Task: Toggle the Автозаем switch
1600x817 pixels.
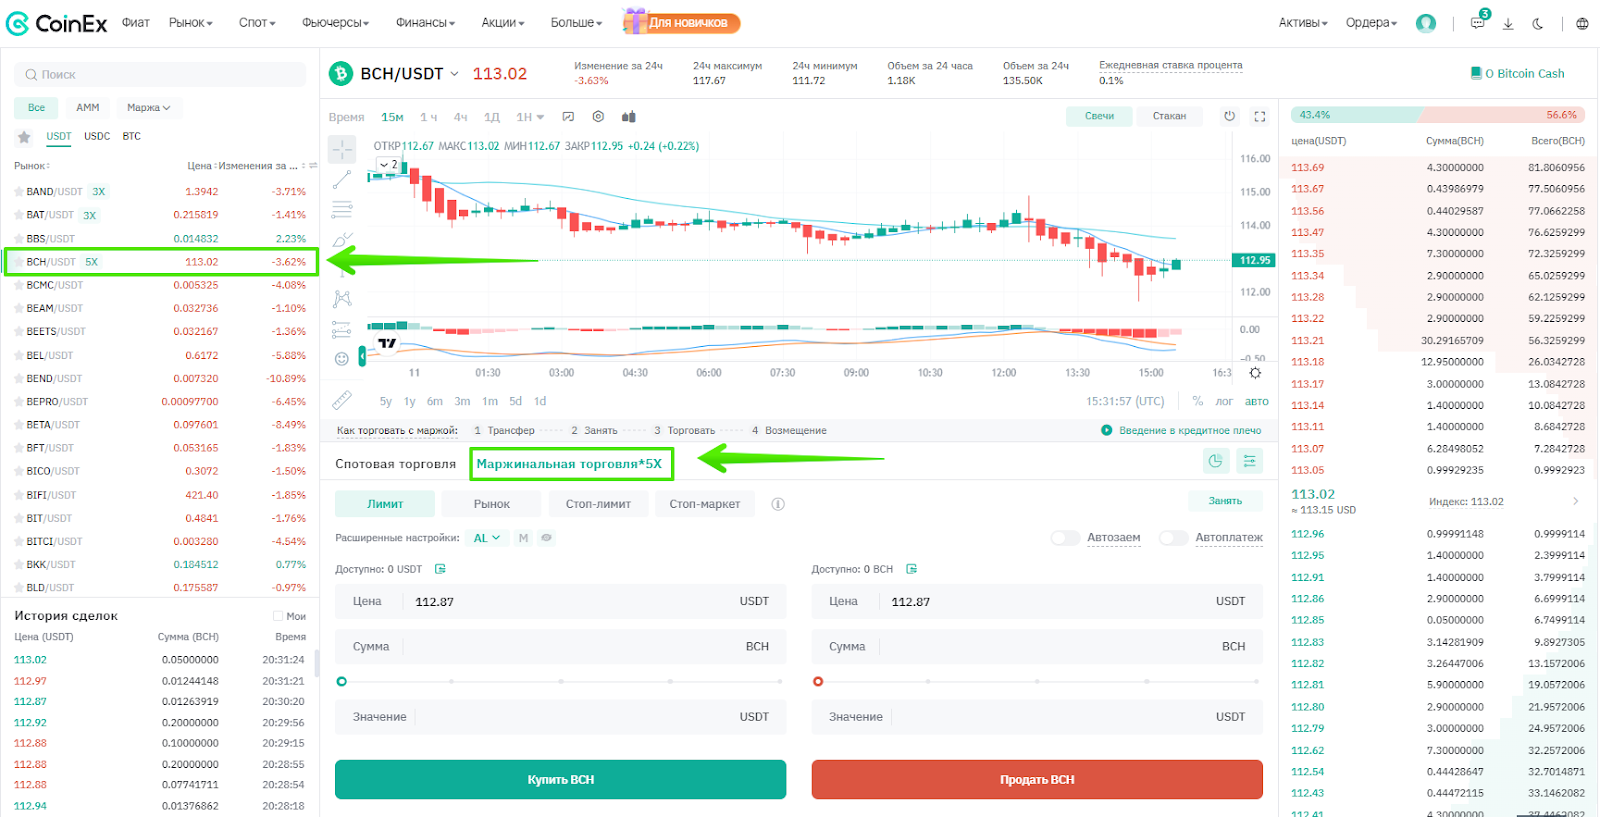Action: tap(1065, 538)
